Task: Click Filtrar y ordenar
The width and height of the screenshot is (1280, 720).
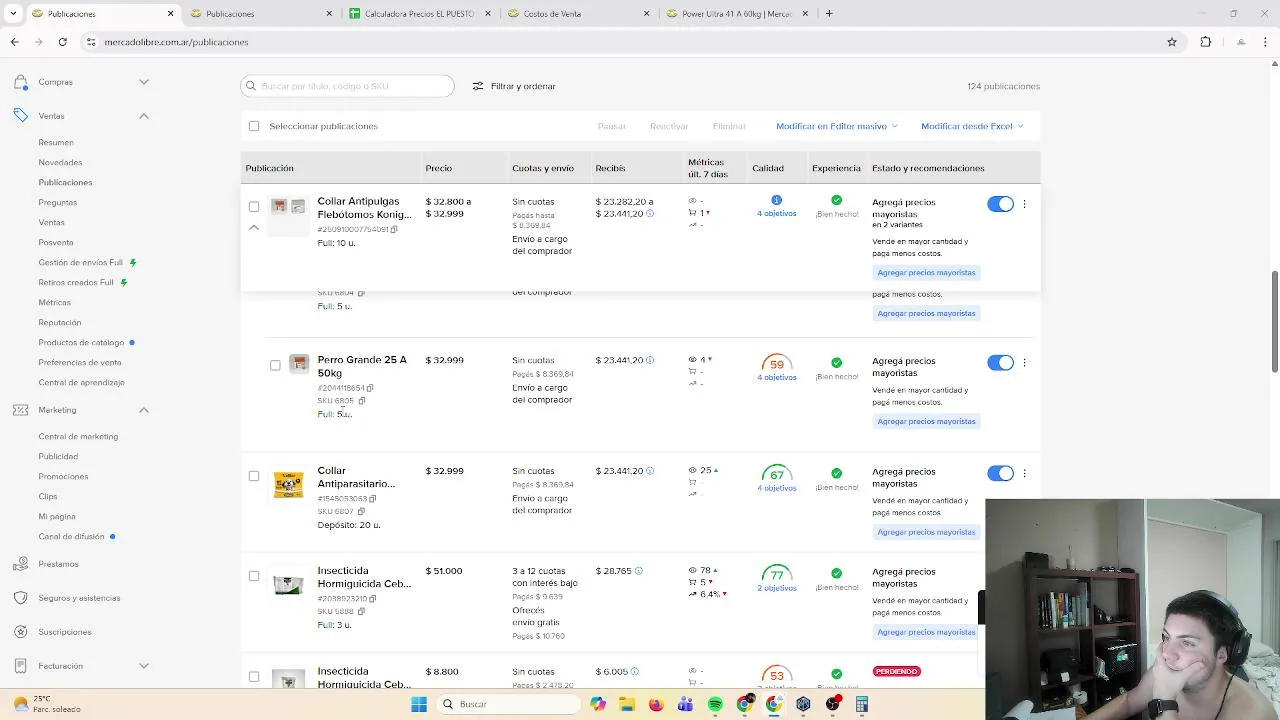Action: pyautogui.click(x=514, y=86)
